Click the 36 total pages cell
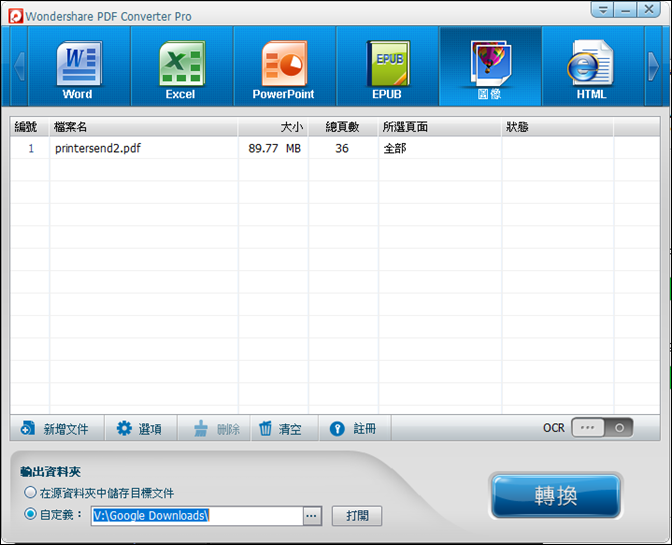This screenshot has height=545, width=672. tap(342, 148)
